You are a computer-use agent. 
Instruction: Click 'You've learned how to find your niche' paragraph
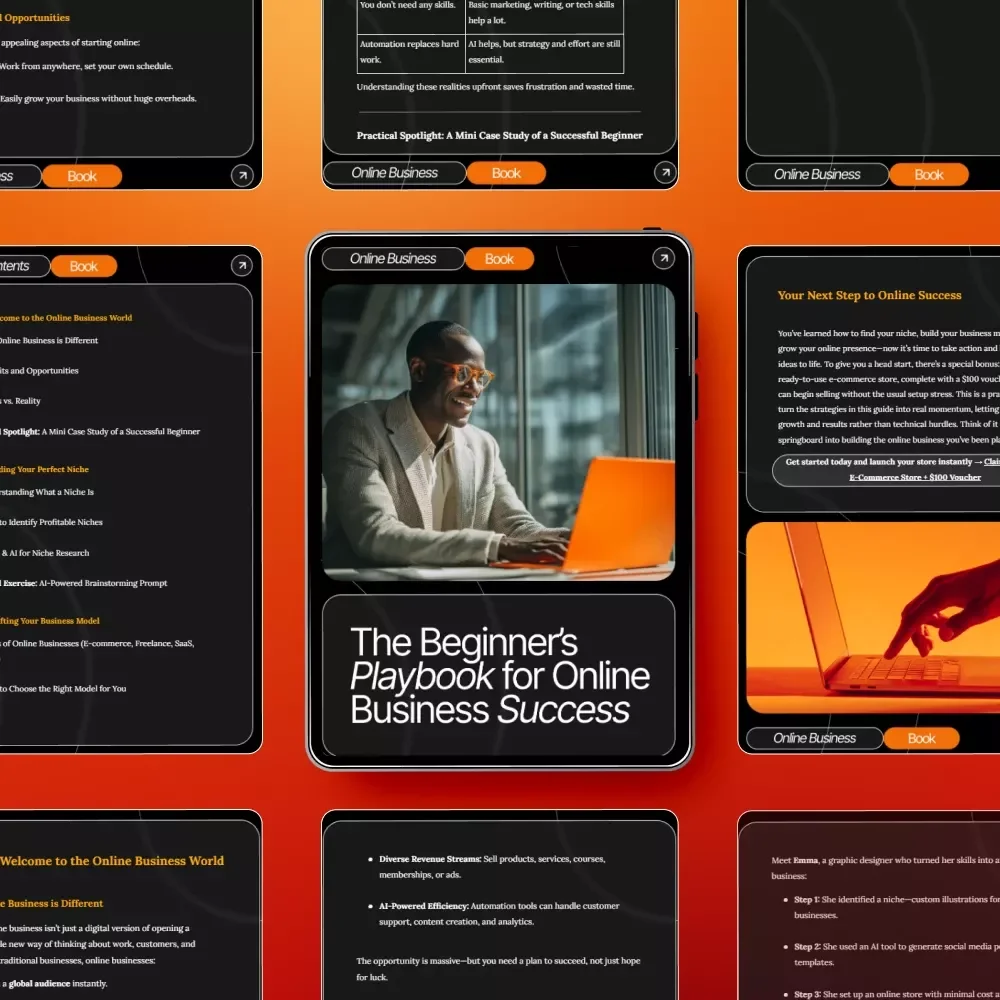(888, 386)
